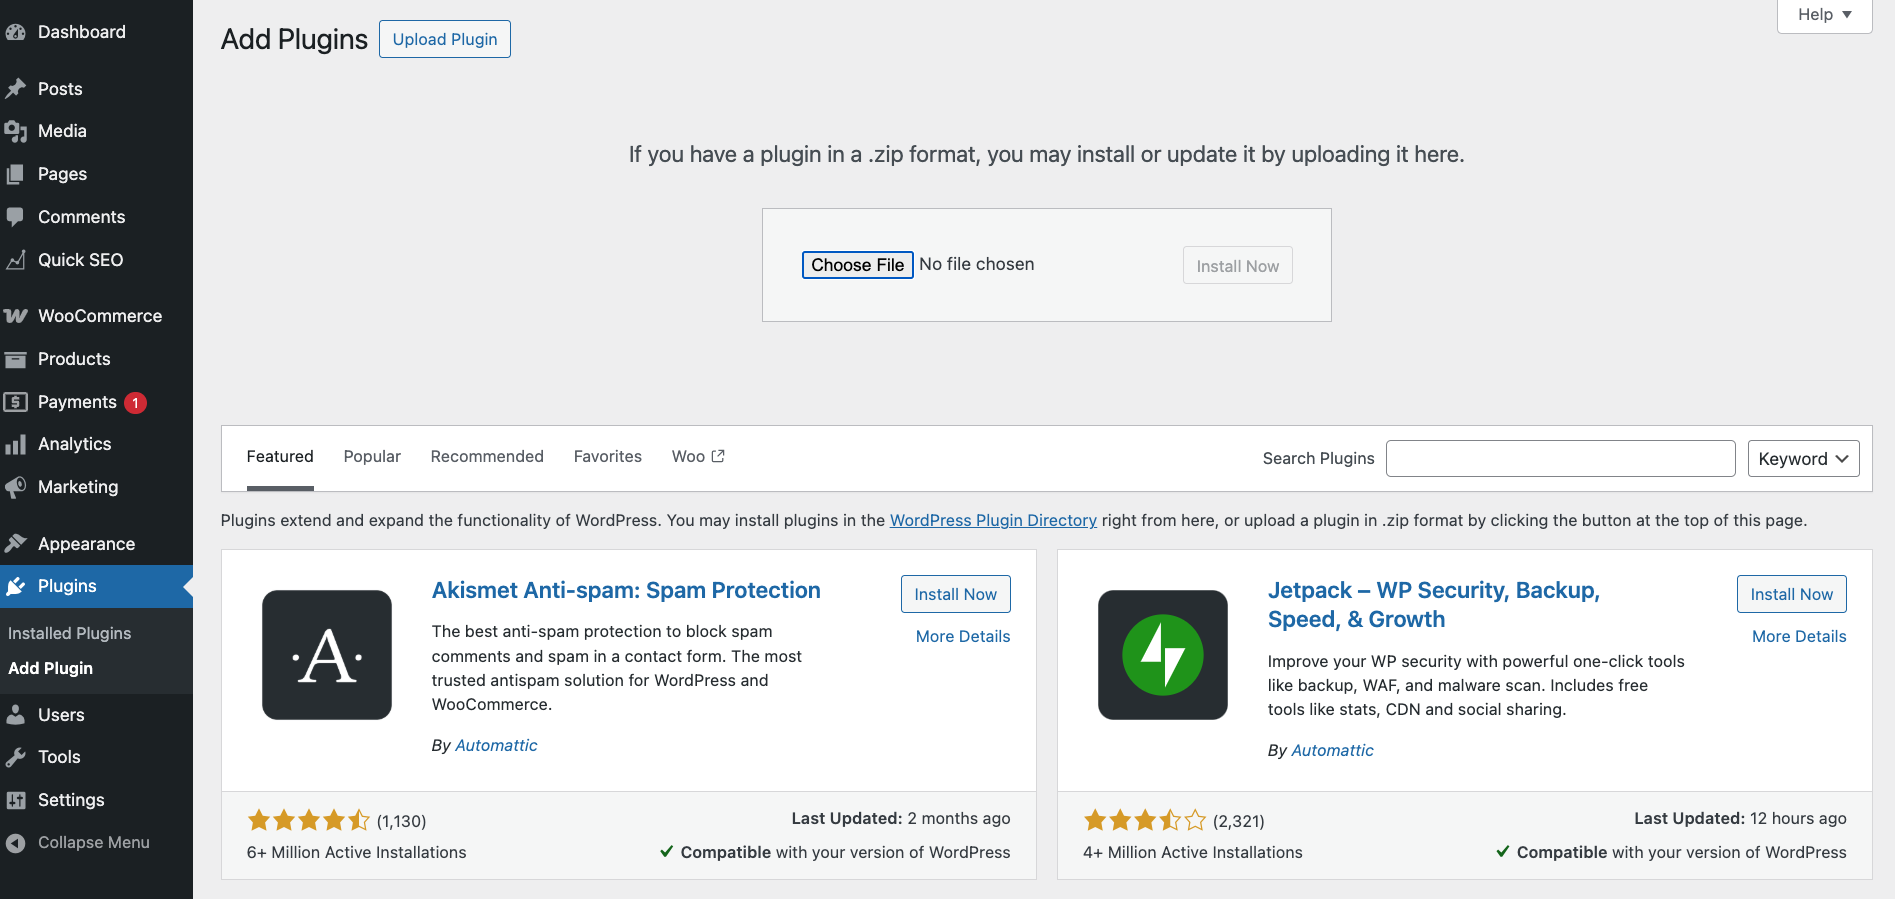Click 'Last Updated: 2 months ago' text
Image resolution: width=1895 pixels, height=899 pixels.
coord(901,818)
